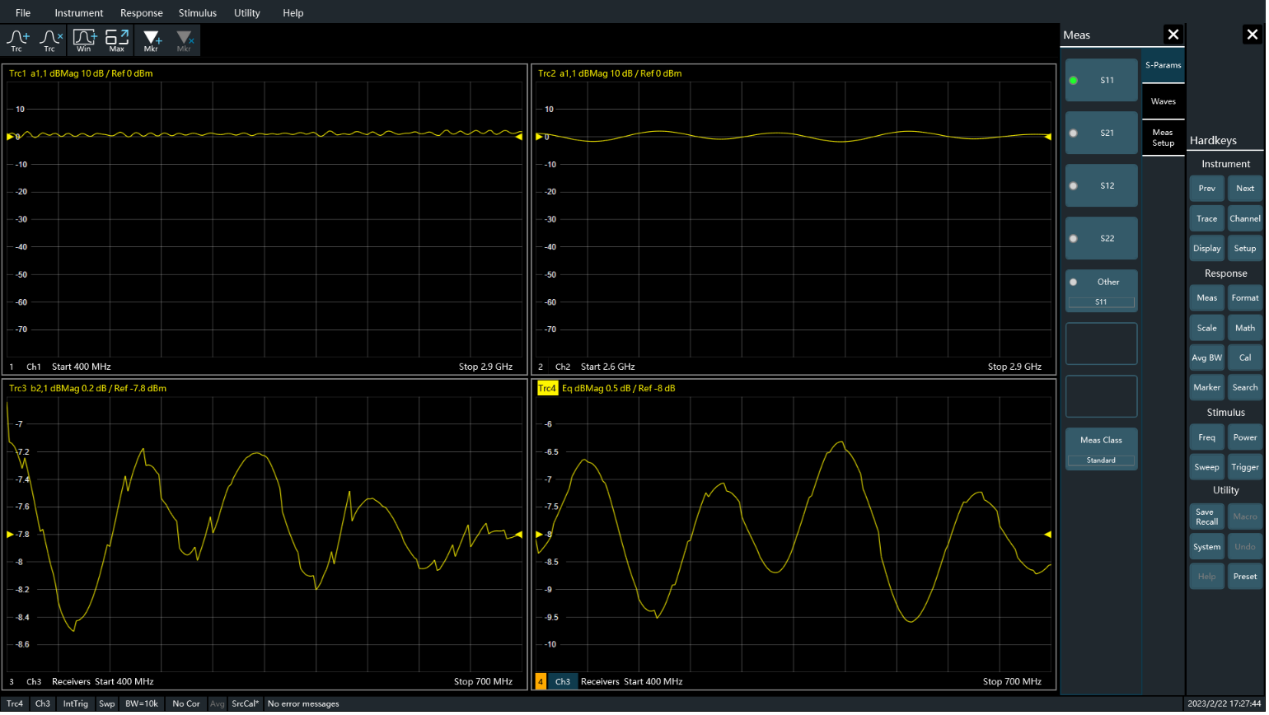The height and width of the screenshot is (715, 1269).
Task: Select the S22 measurement radio button
Action: tap(1101, 238)
